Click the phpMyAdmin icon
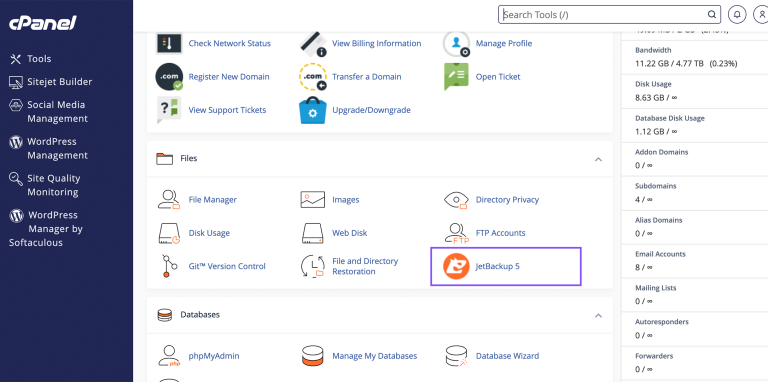This screenshot has height=382, width=768. (x=169, y=356)
